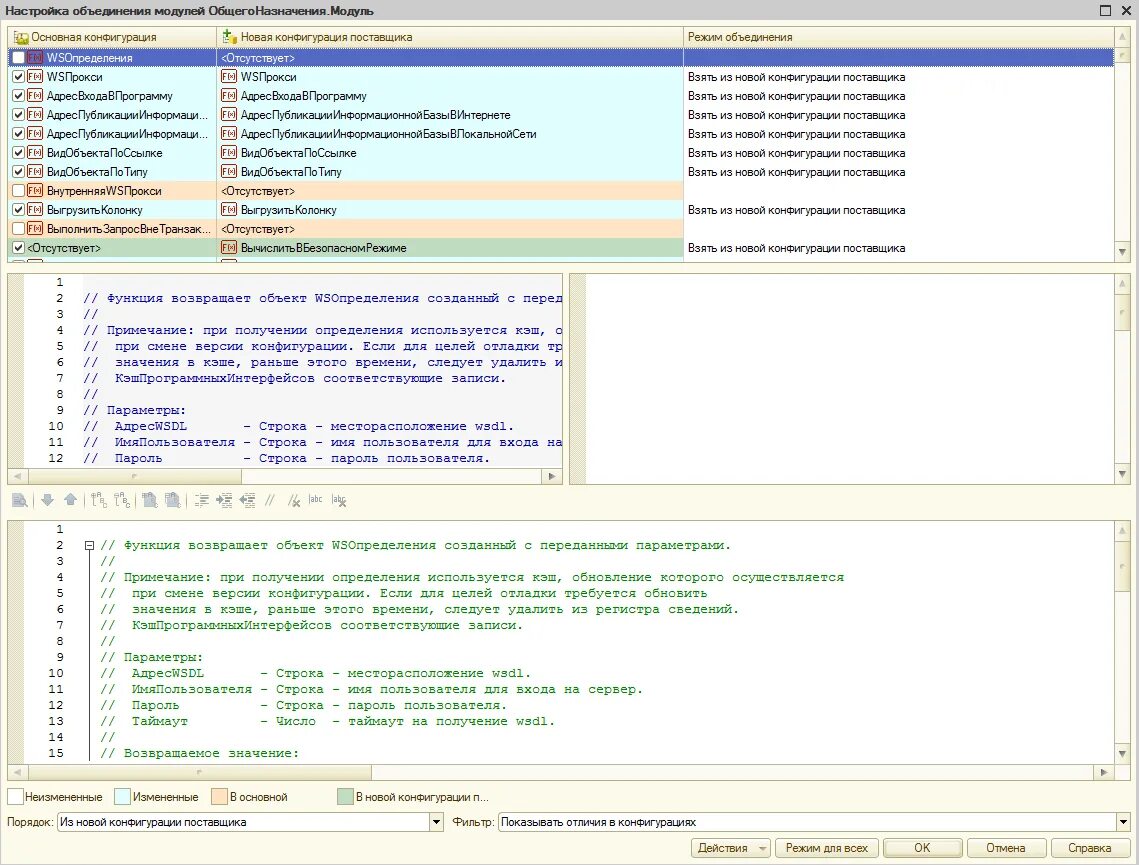Click function icon beside supplier ВыгрузитьКолонку

[229, 209]
